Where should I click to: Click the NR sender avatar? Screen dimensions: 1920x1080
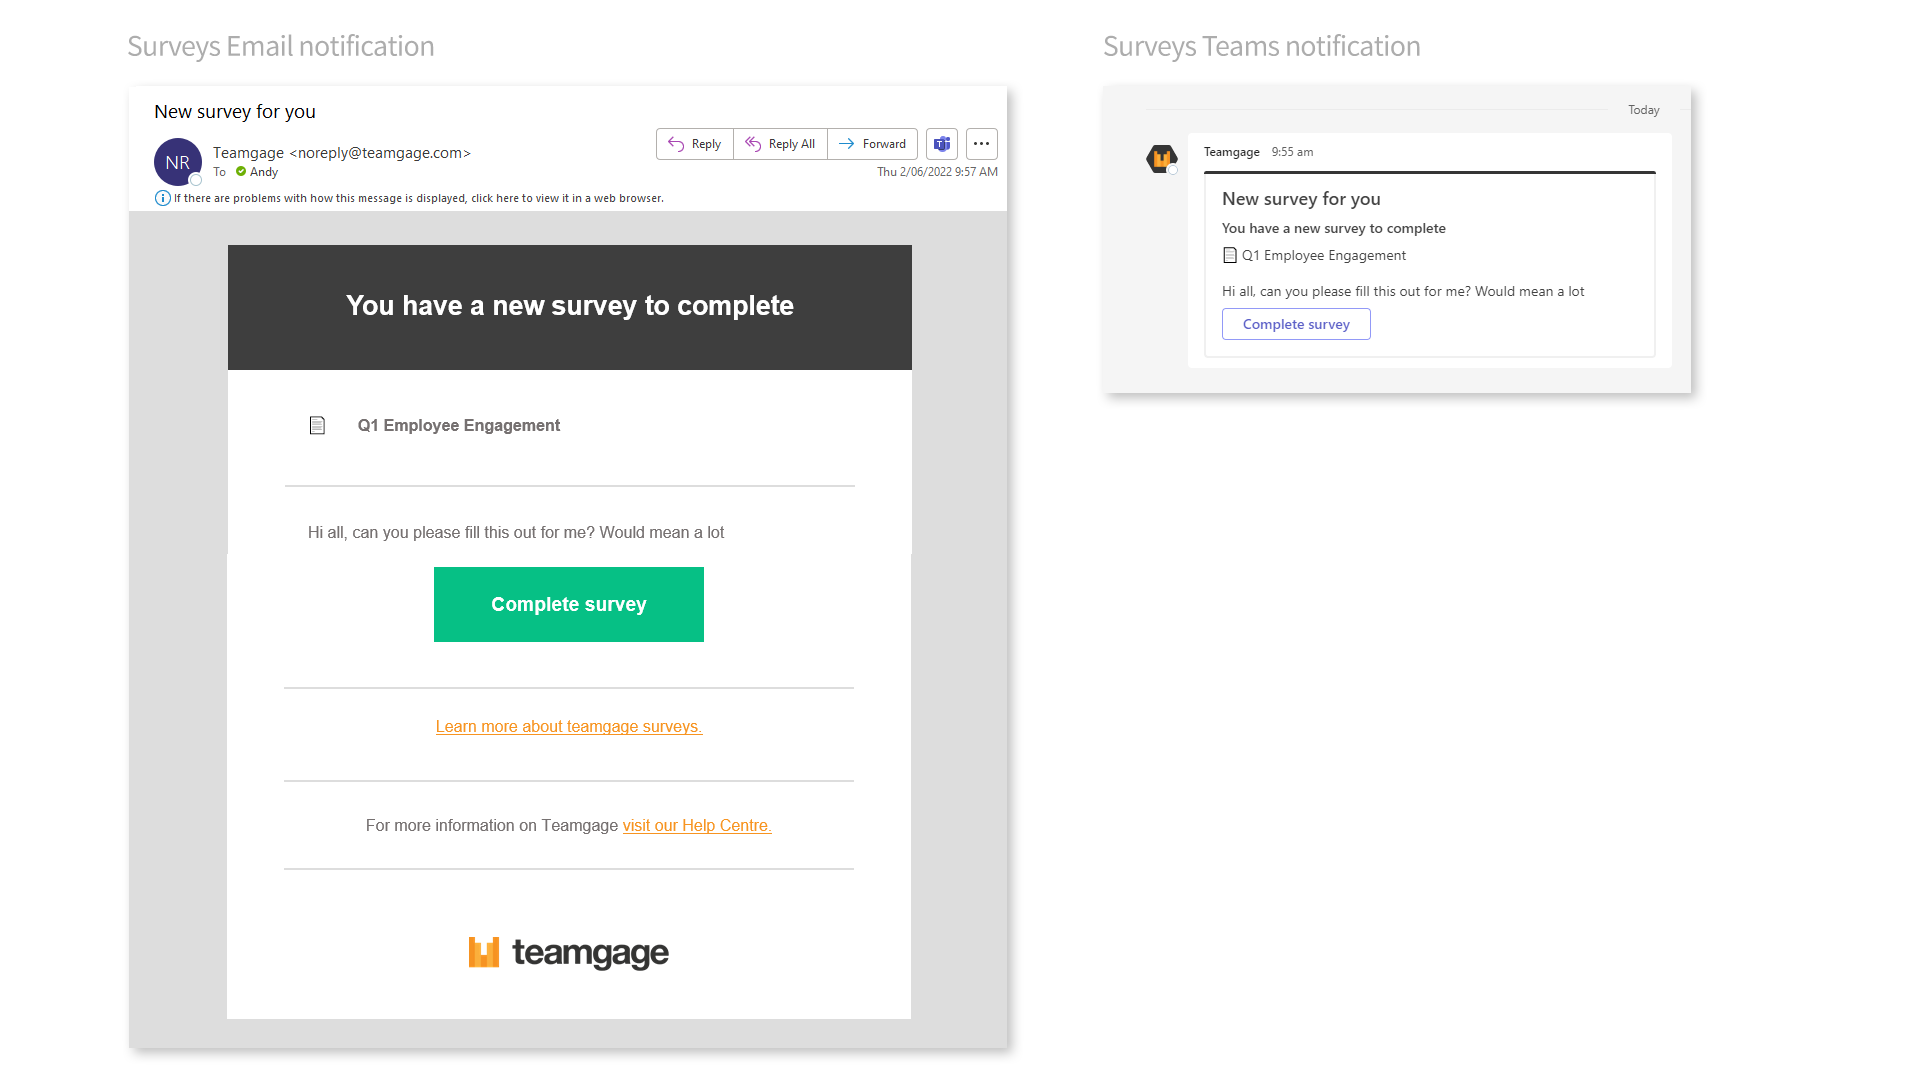coord(178,162)
